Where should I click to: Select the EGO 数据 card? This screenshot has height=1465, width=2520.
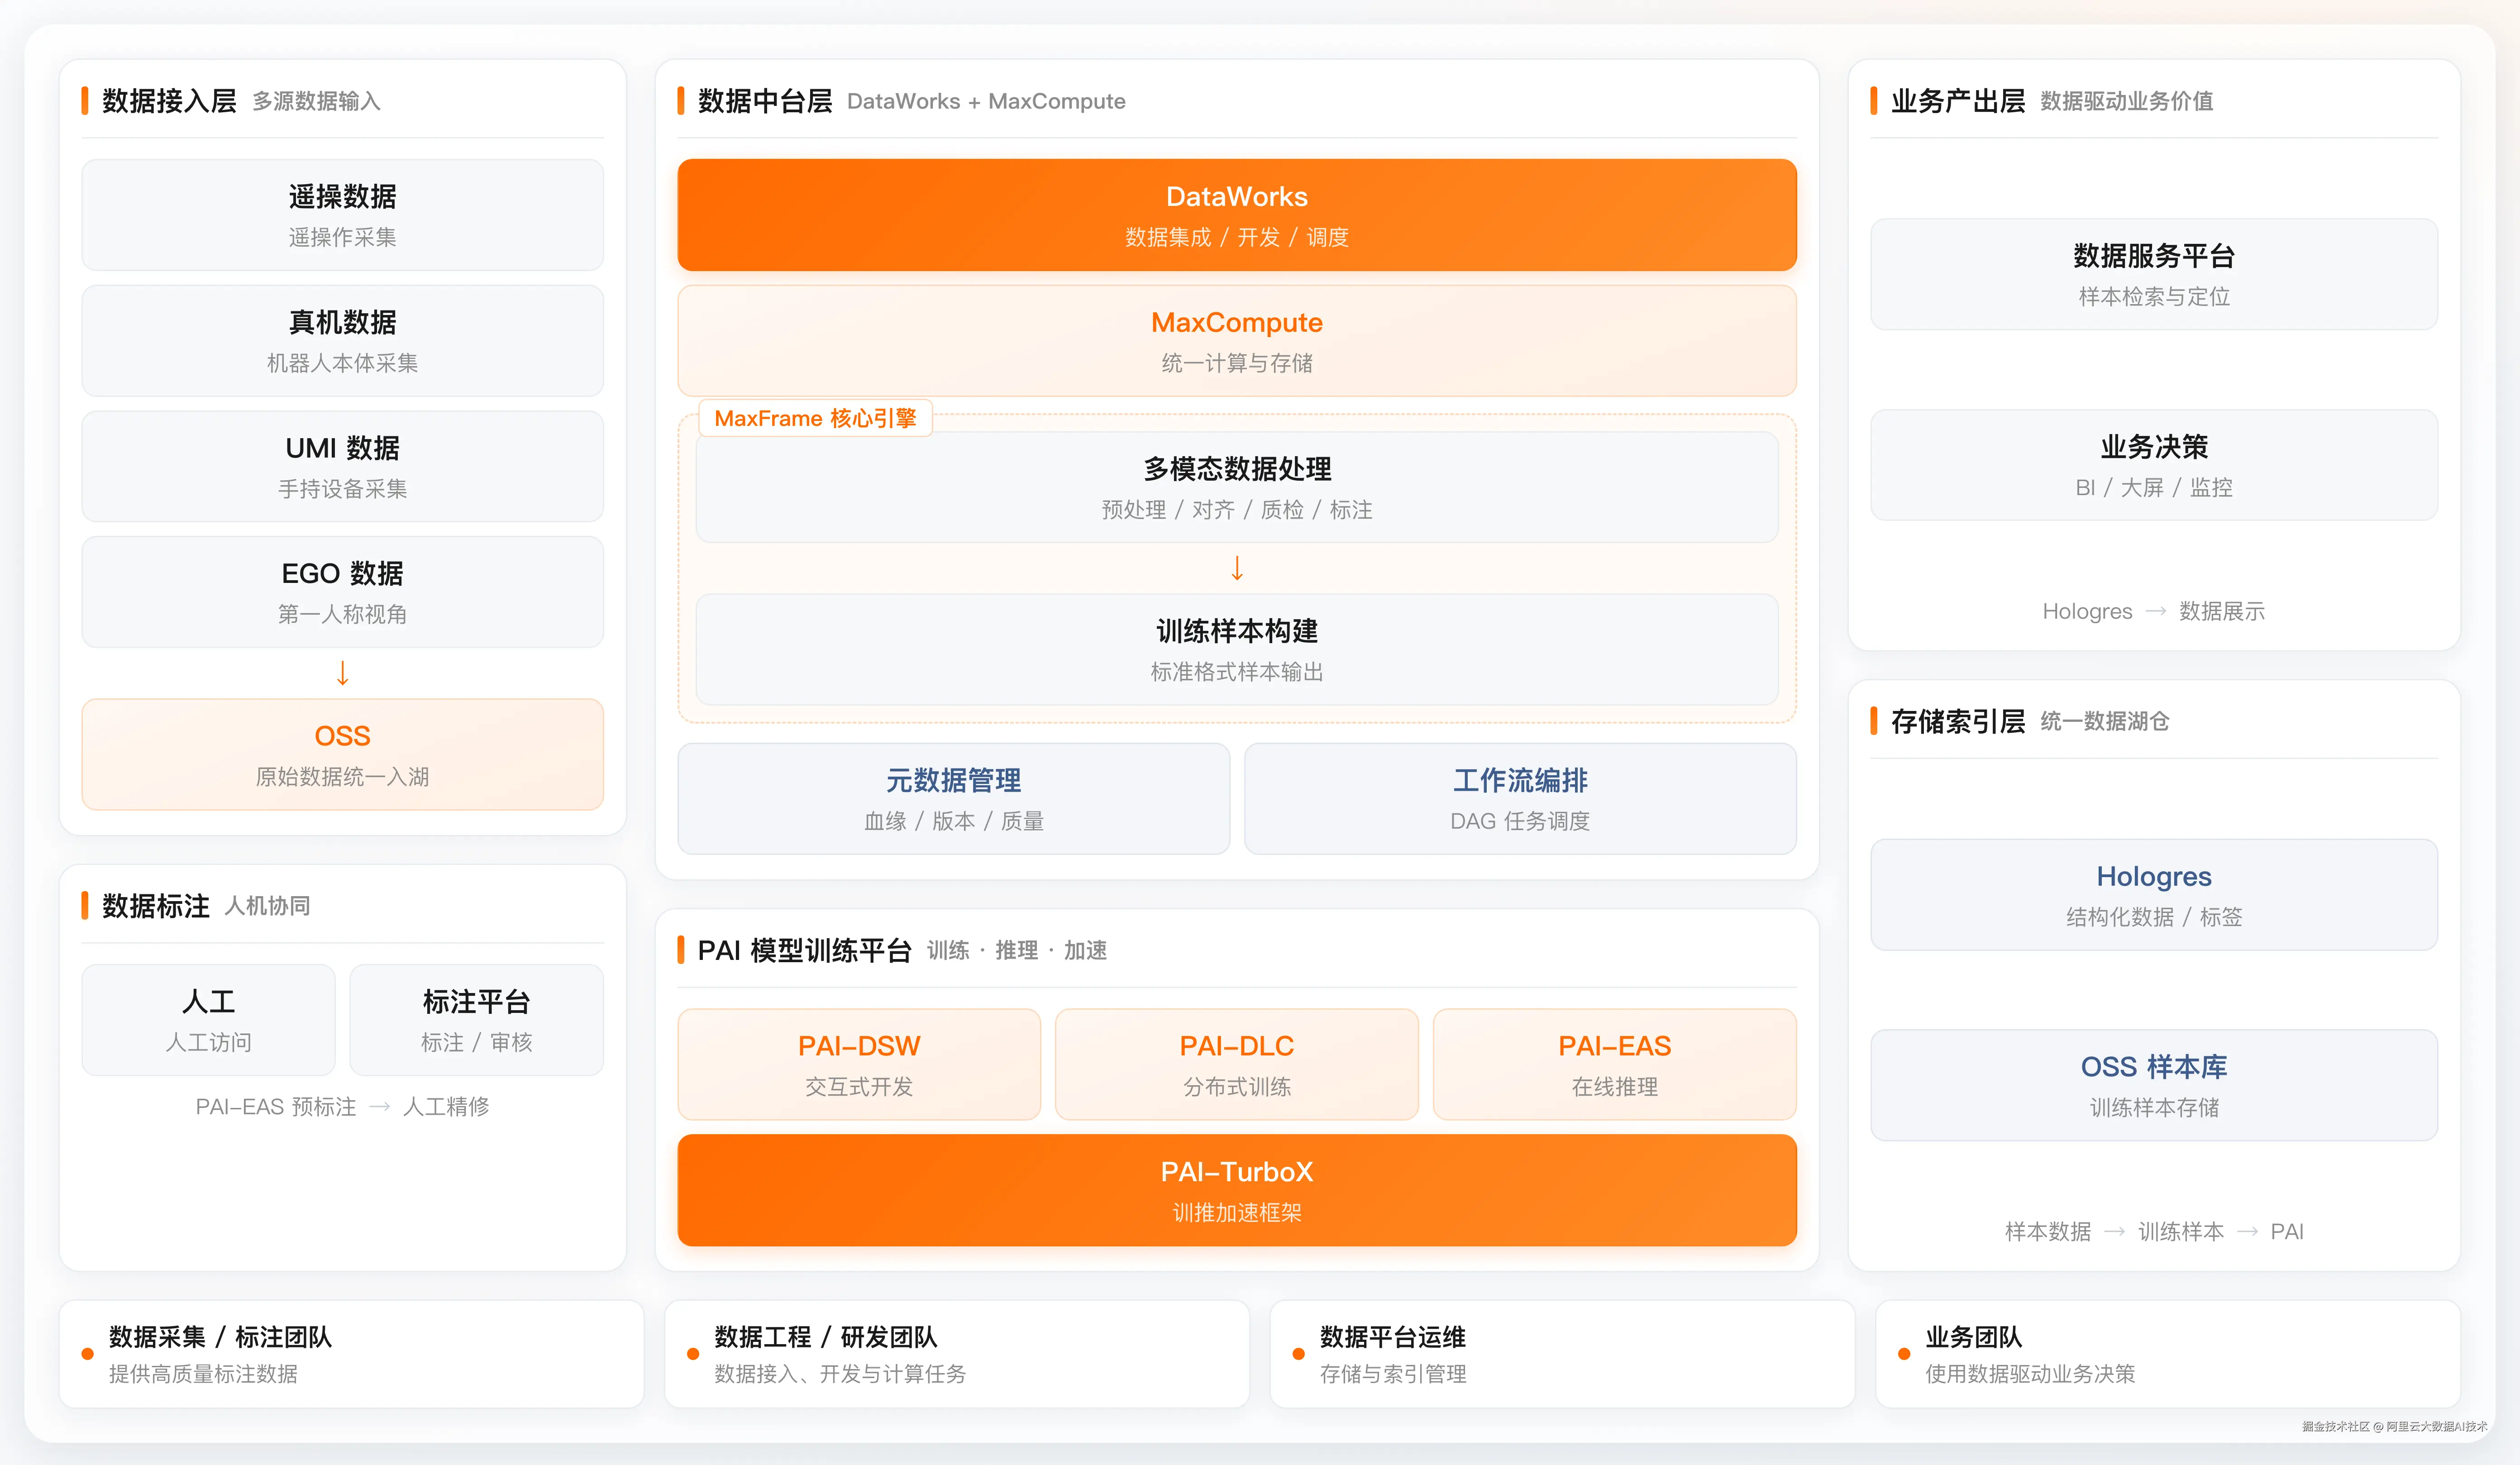[x=342, y=592]
